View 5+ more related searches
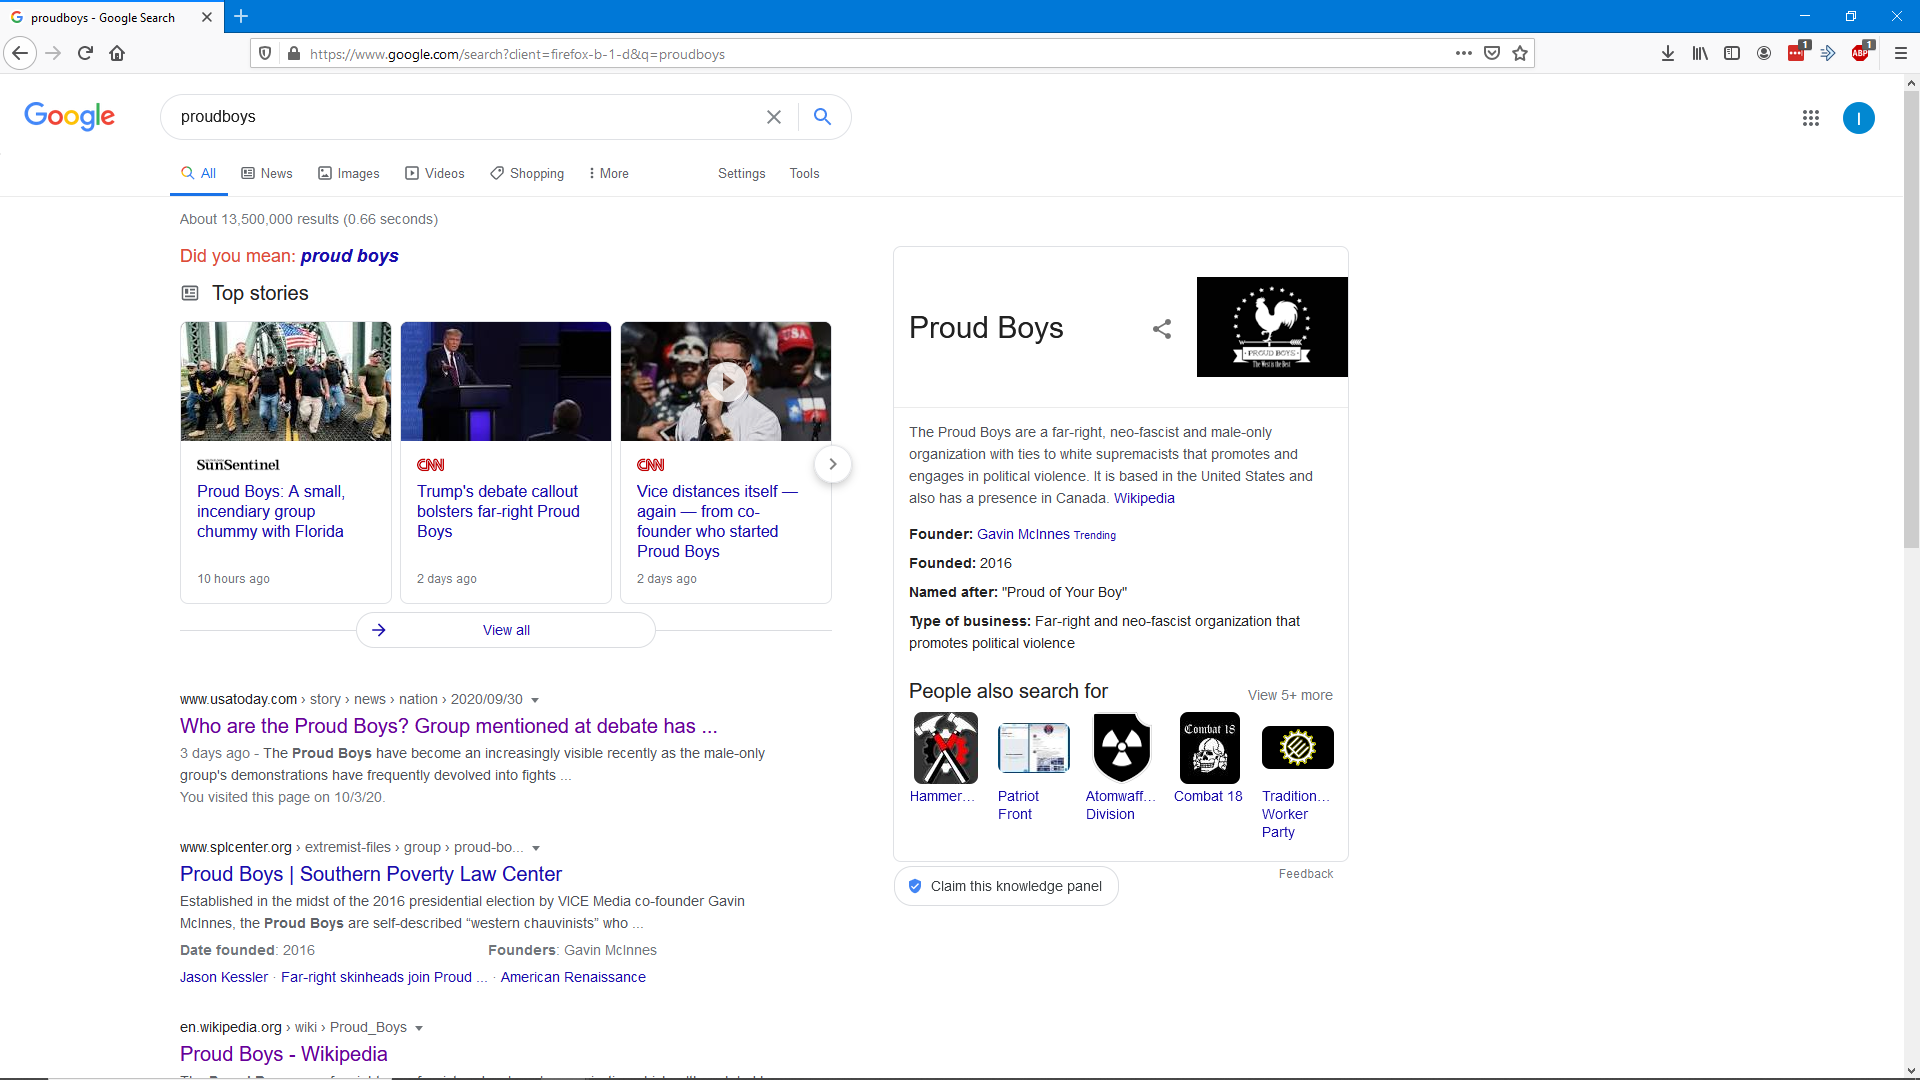The image size is (1920, 1080). pyautogui.click(x=1290, y=695)
